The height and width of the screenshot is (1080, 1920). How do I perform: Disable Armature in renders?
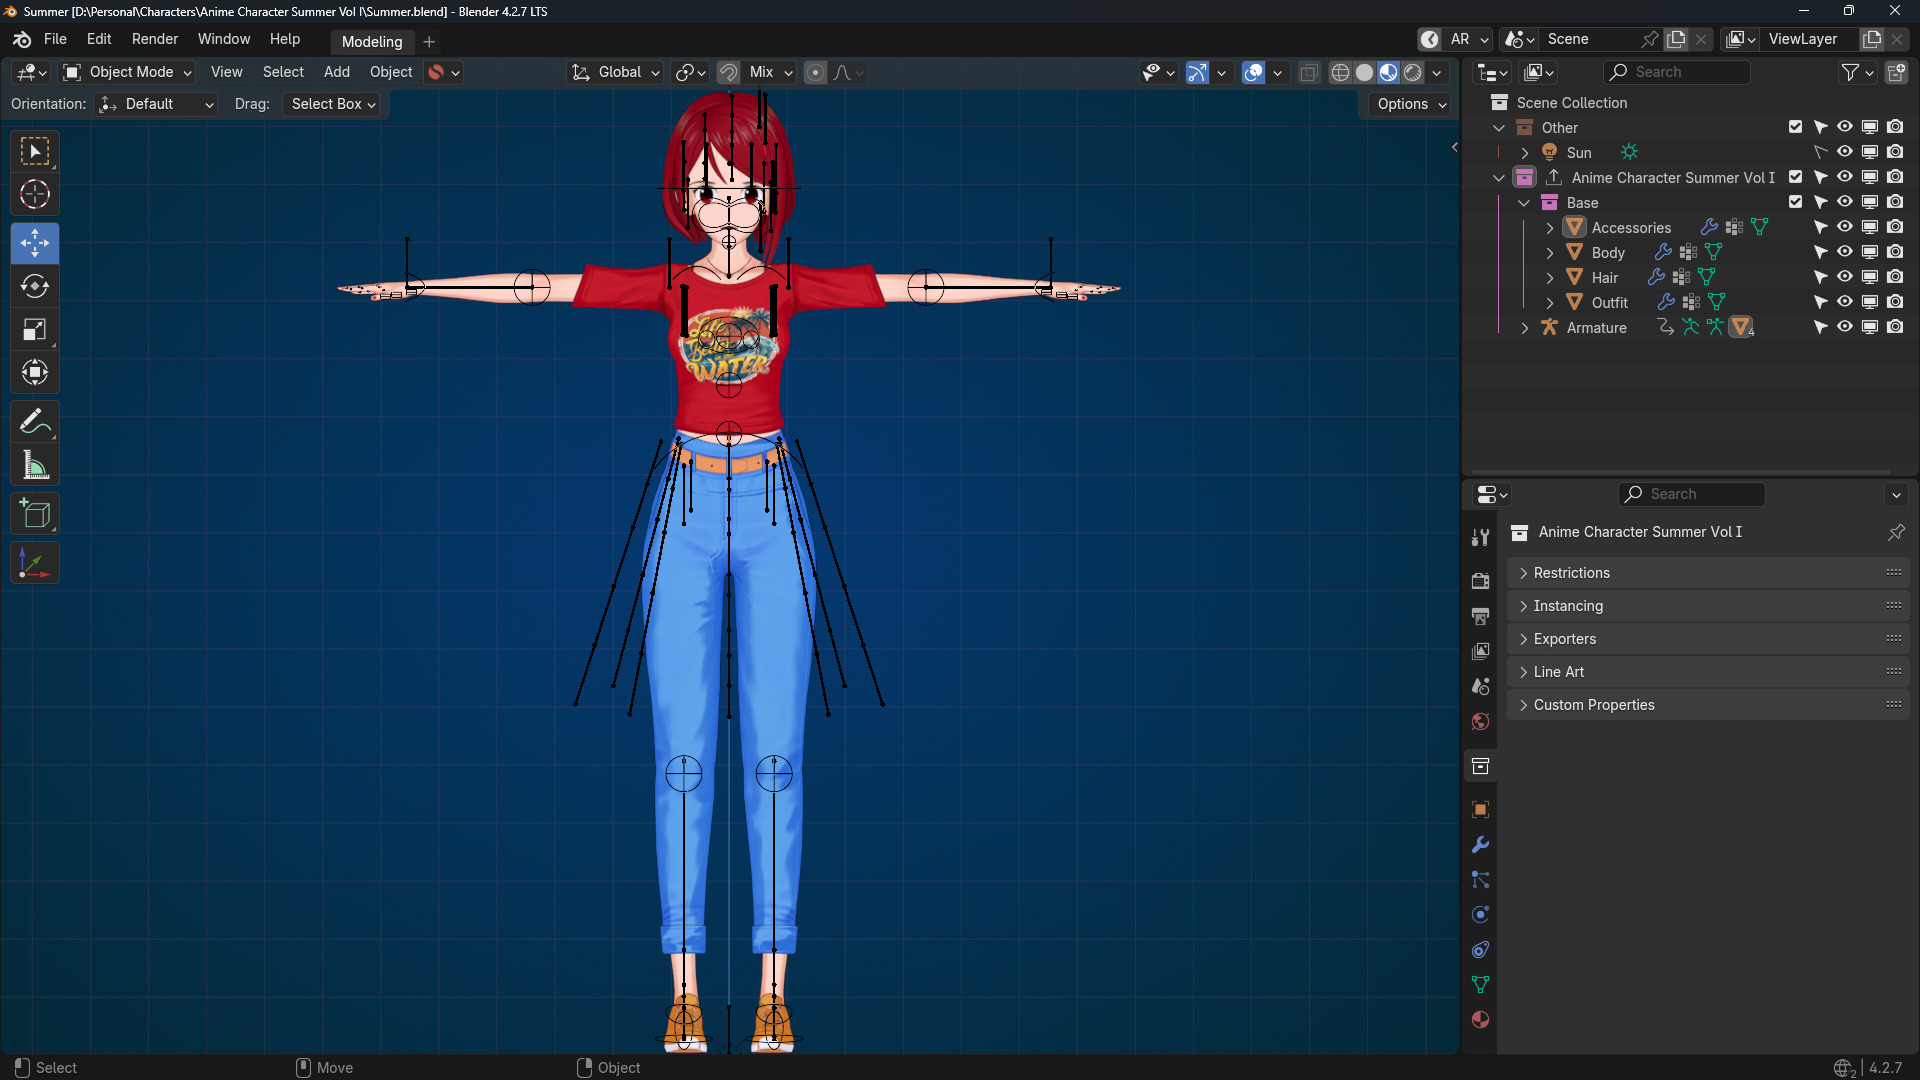[1895, 327]
